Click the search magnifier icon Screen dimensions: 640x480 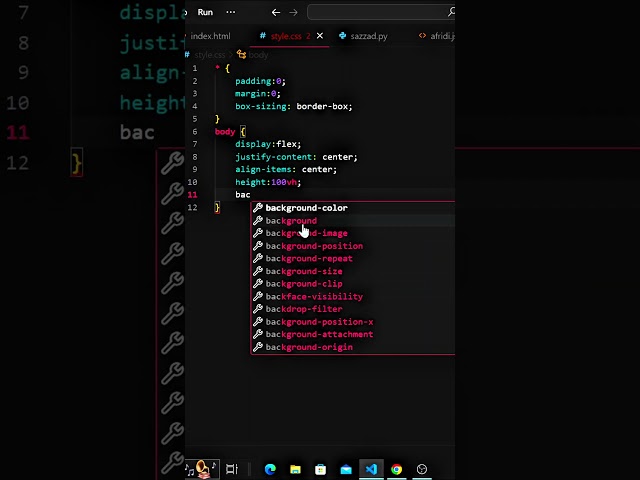click(x=451, y=12)
